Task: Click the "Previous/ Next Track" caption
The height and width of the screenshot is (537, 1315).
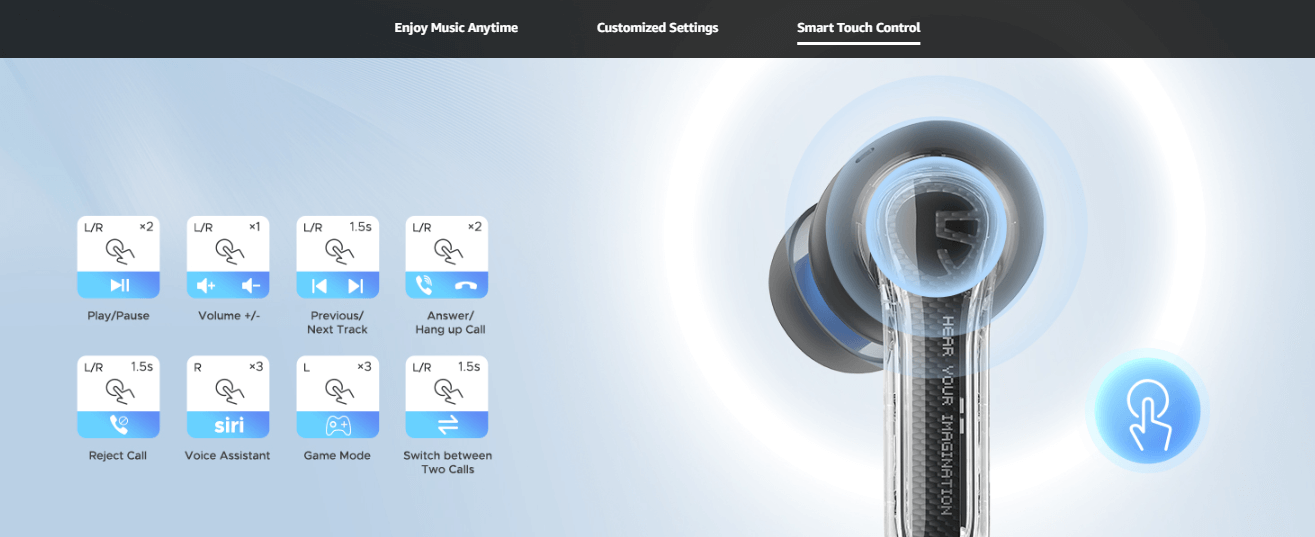Action: coord(338,322)
